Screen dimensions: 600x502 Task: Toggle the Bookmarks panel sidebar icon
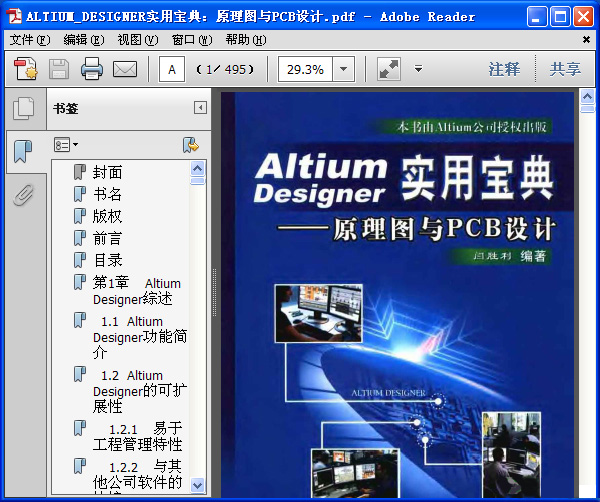pyautogui.click(x=23, y=151)
